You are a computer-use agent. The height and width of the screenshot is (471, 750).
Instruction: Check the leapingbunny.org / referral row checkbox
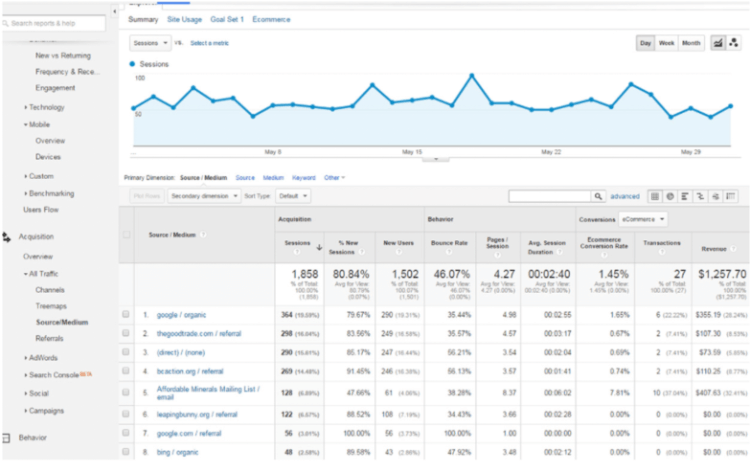[x=126, y=414]
